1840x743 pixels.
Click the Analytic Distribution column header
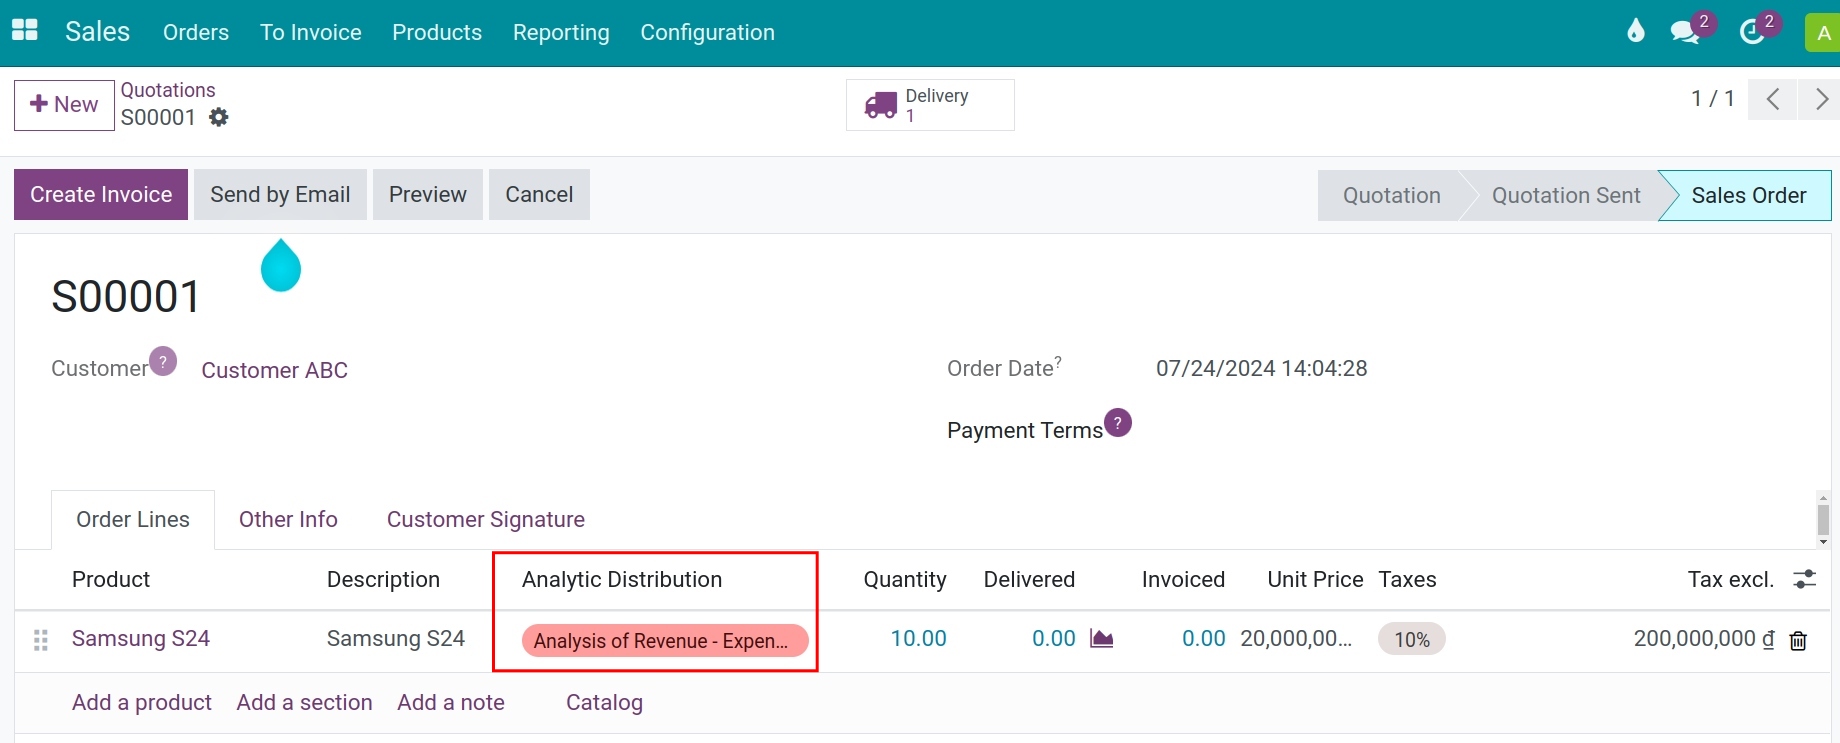622,579
